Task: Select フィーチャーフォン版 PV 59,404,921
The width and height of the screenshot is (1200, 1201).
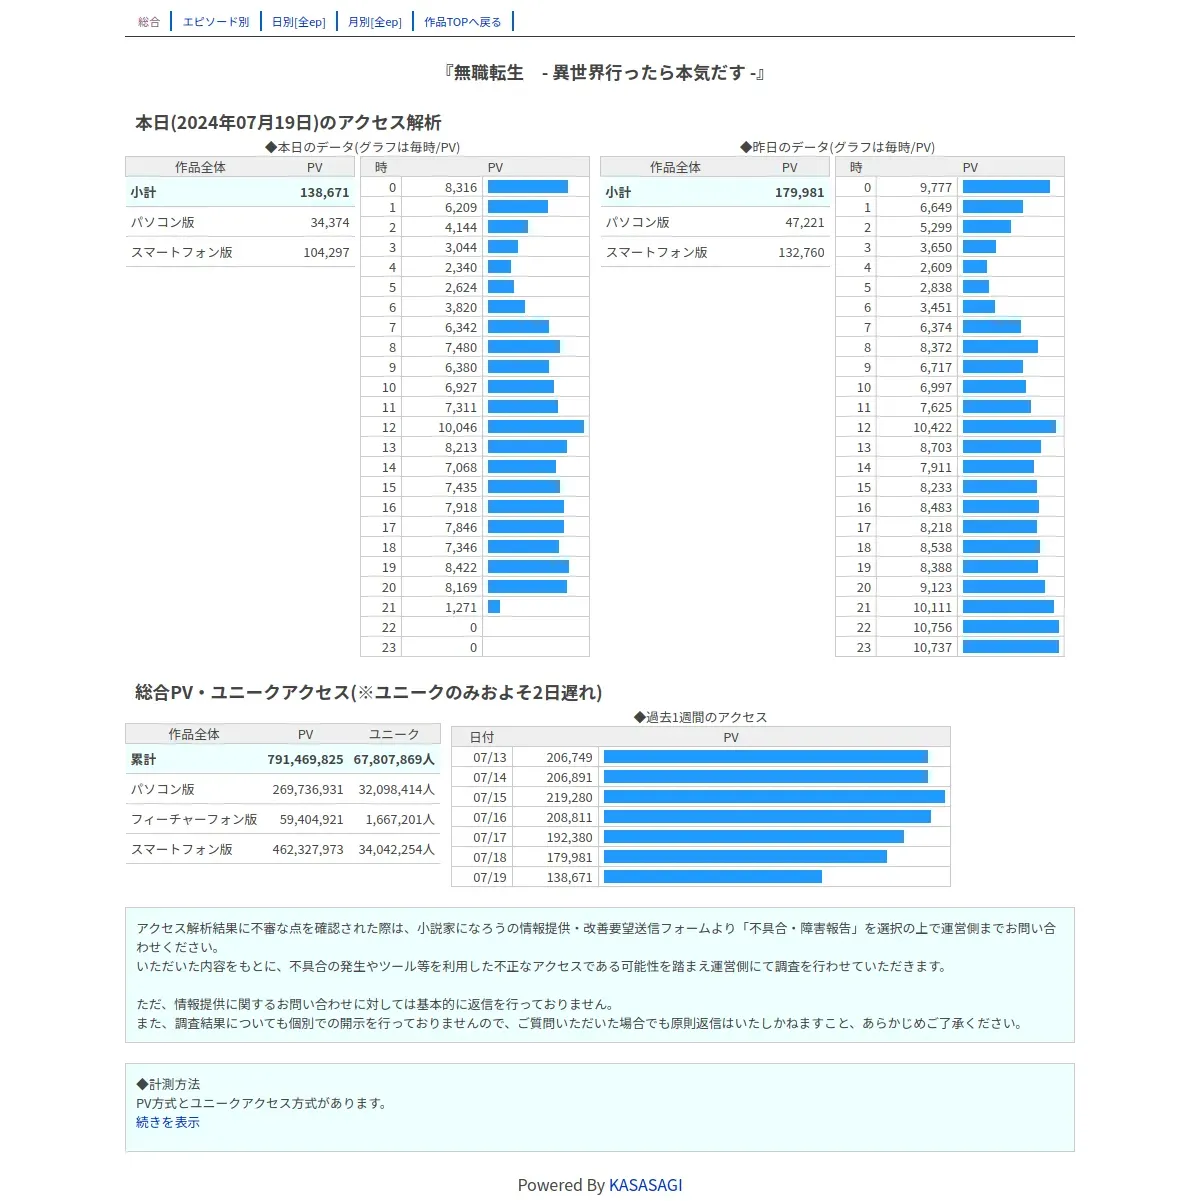Action: [x=312, y=819]
